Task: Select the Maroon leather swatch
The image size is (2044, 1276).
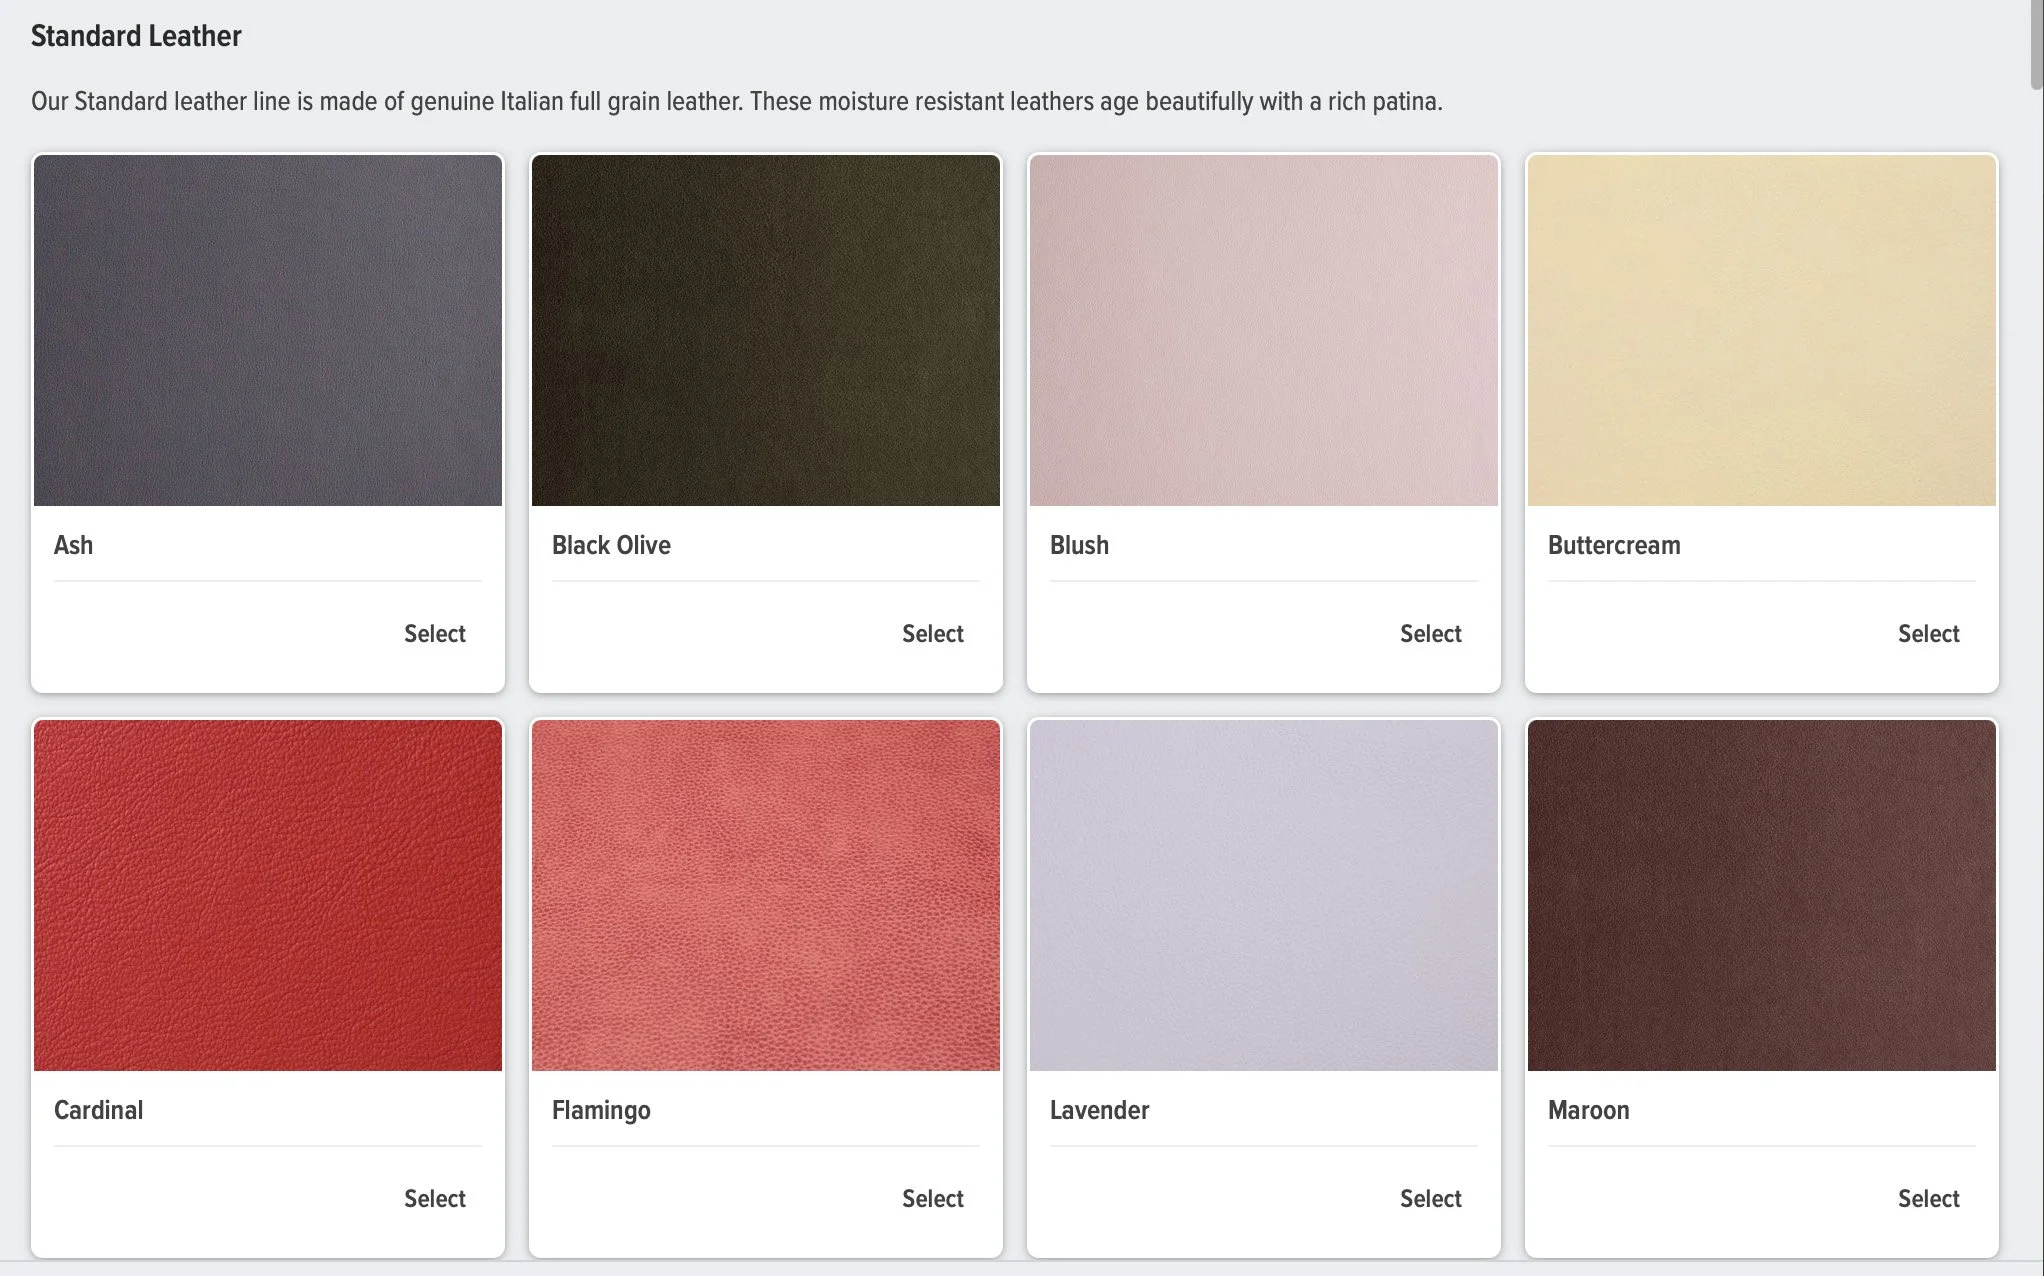Action: 1928,1198
